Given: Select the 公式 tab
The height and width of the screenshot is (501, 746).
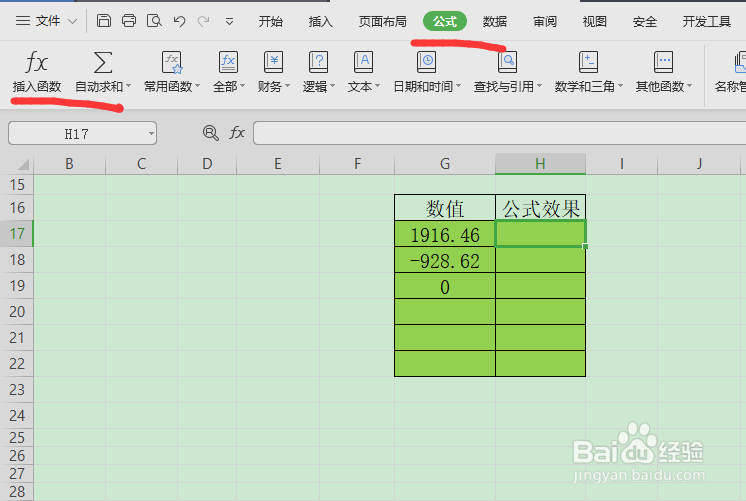Looking at the screenshot, I should [x=445, y=21].
